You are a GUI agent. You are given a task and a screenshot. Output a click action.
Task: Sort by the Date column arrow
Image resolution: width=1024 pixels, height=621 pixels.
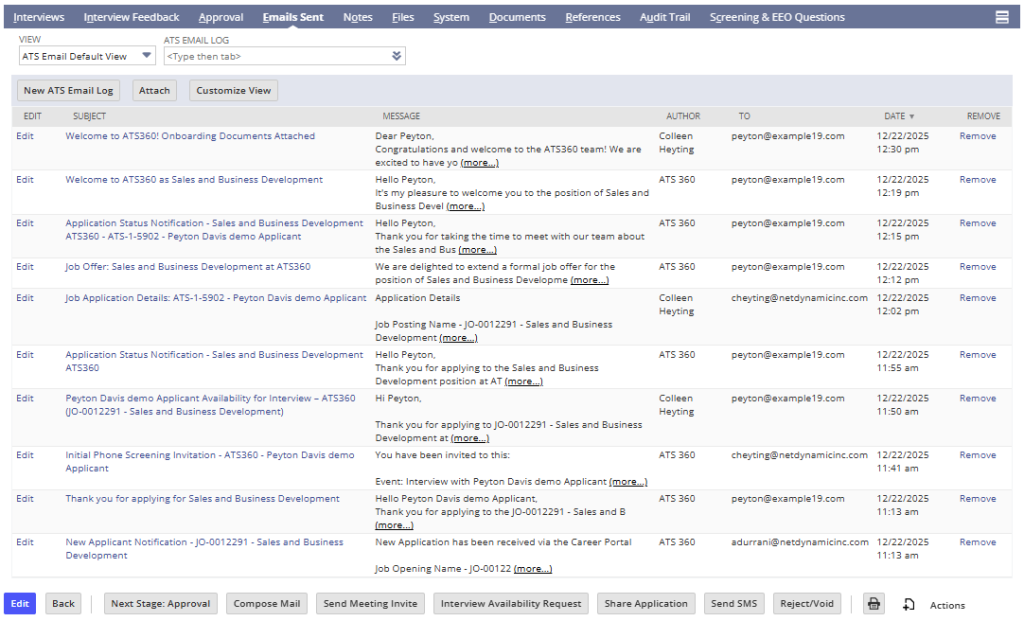[912, 116]
